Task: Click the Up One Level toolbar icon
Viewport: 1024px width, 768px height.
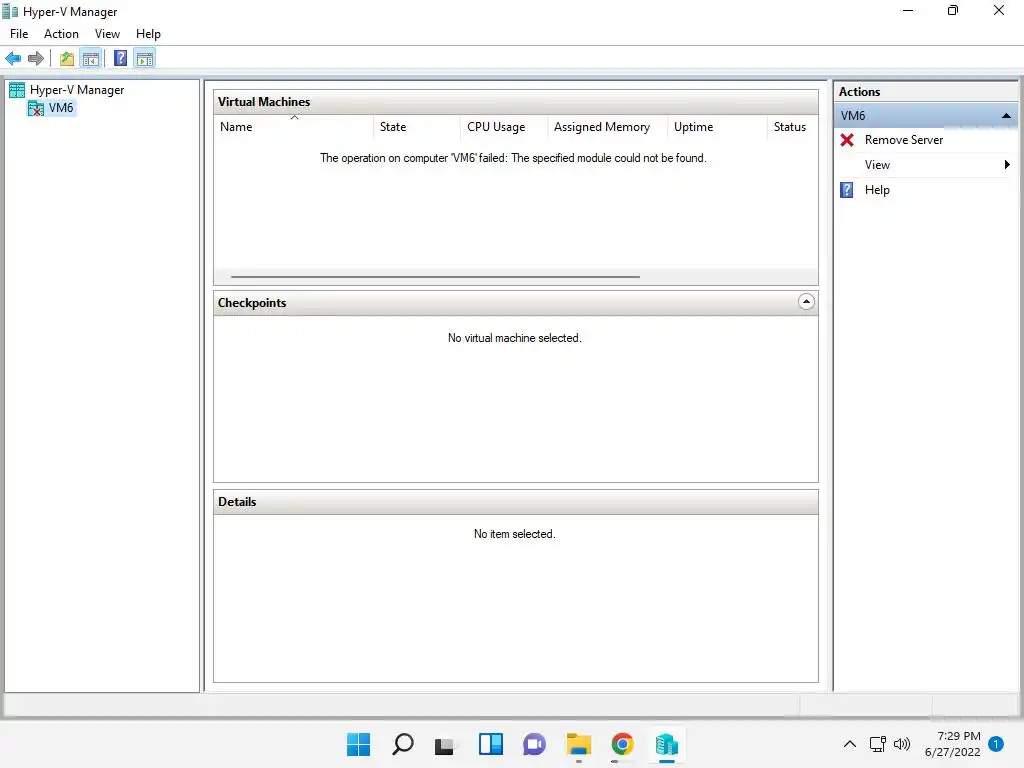Action: (x=67, y=59)
